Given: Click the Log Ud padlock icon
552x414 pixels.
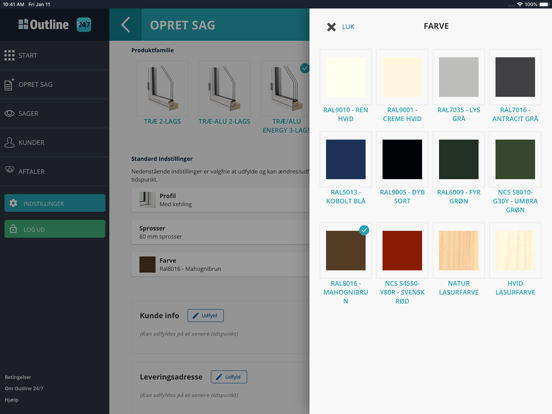Looking at the screenshot, I should coord(13,229).
